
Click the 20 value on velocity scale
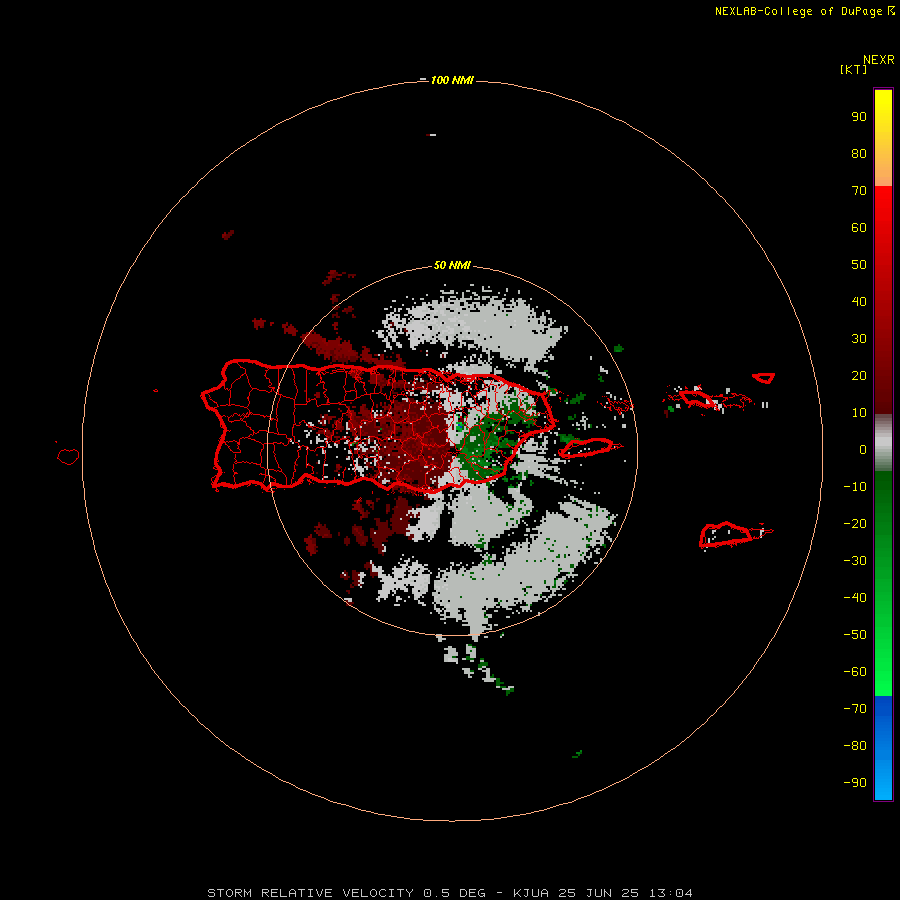point(859,376)
